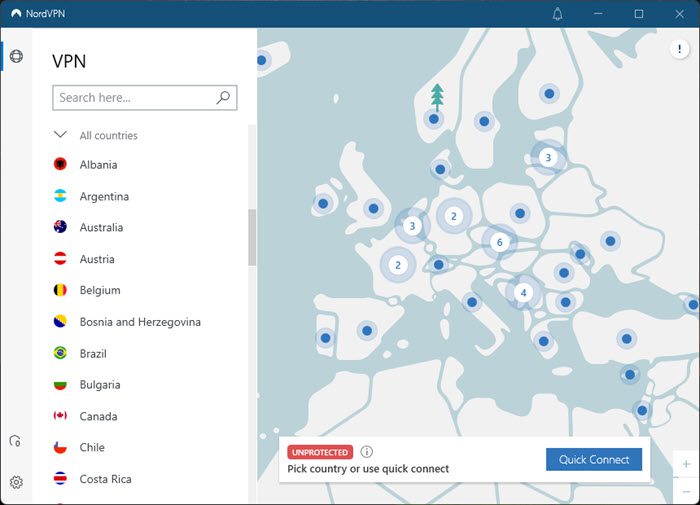Viewport: 700px width, 505px height.
Task: Select the map cluster labeled 6
Action: click(500, 242)
